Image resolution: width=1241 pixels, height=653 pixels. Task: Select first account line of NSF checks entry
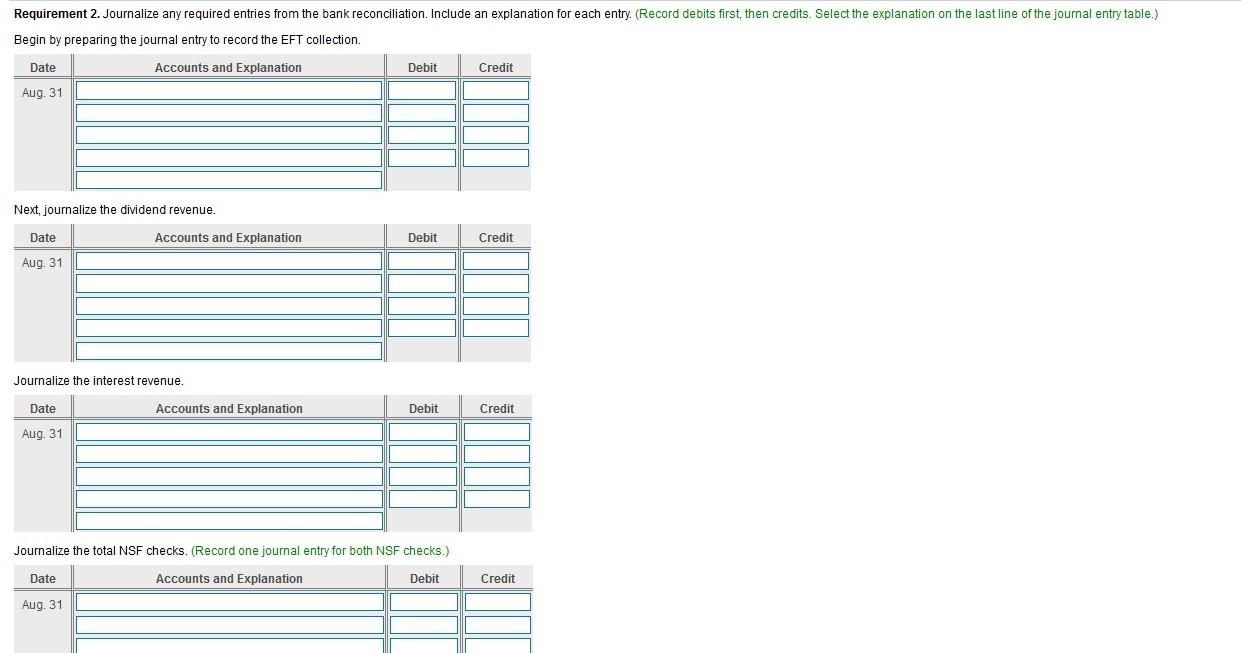point(230,602)
